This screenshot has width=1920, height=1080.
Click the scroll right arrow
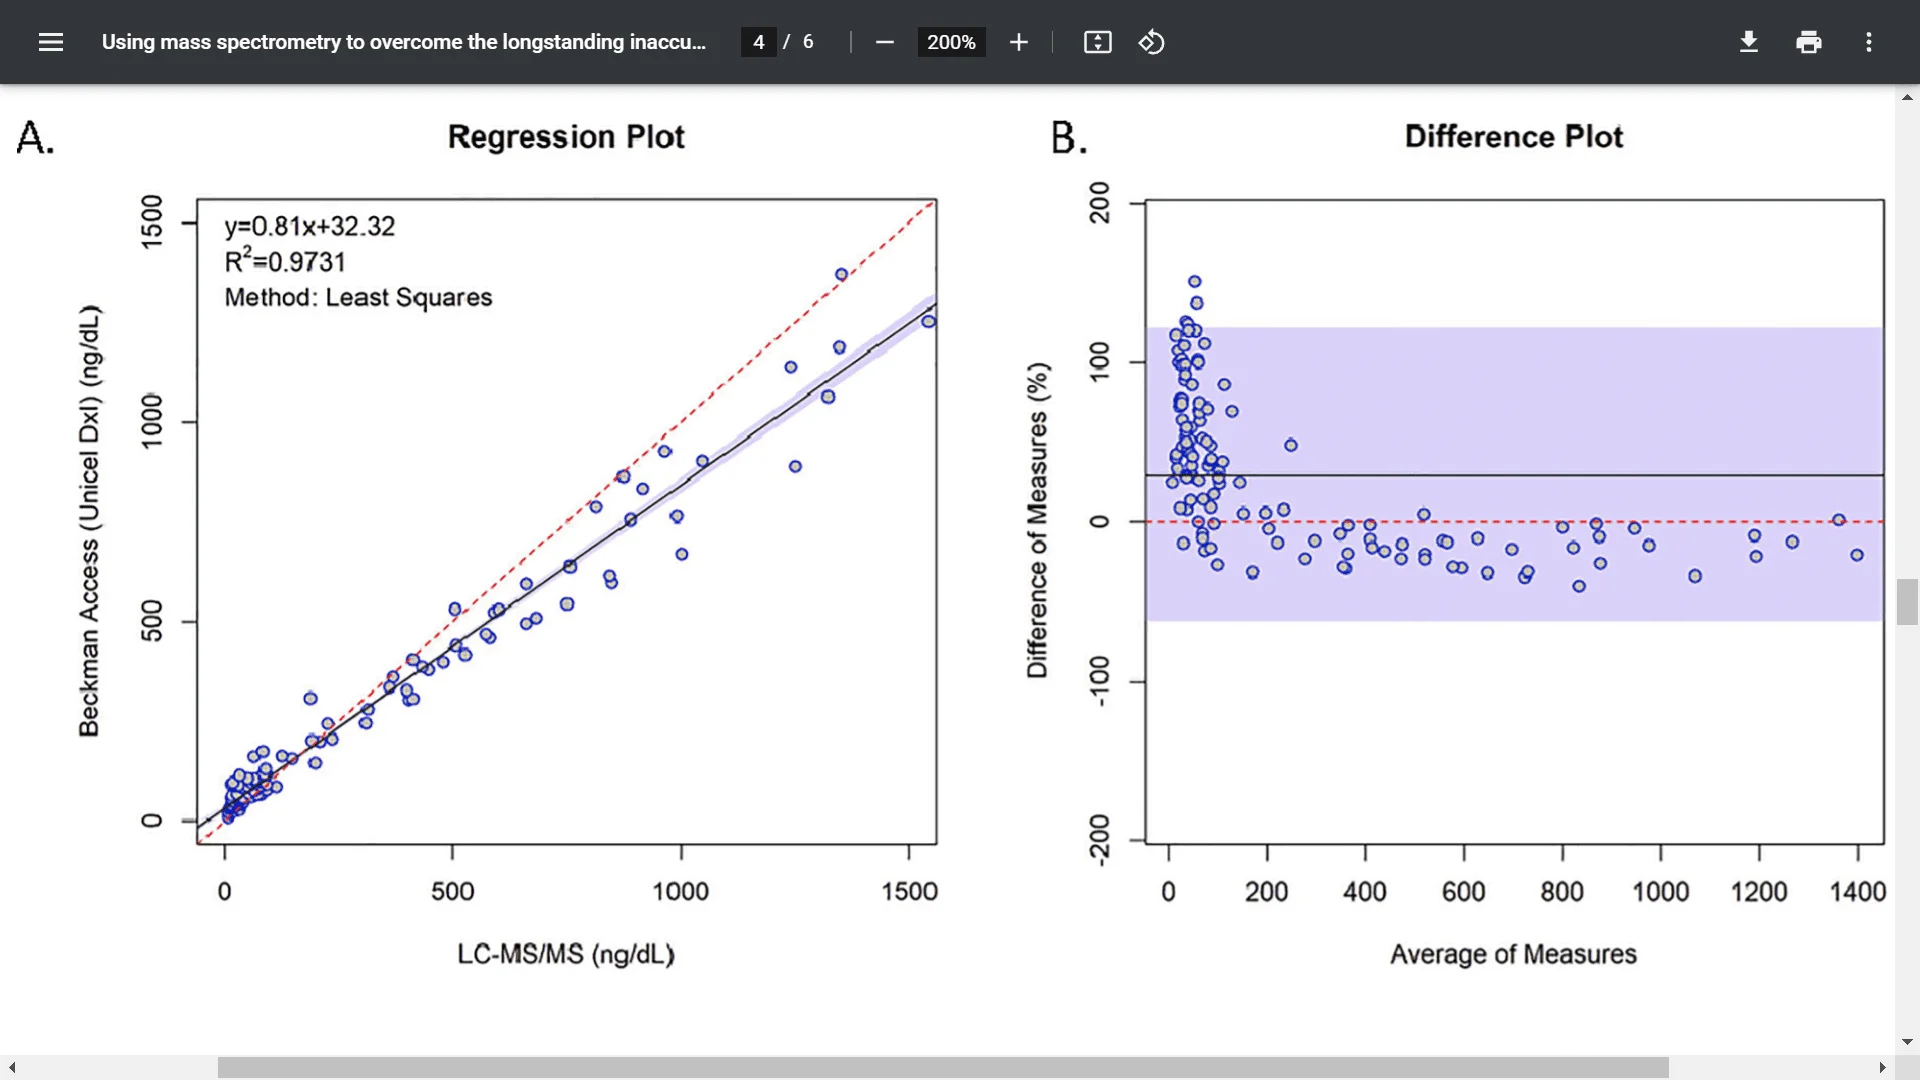tap(1882, 1067)
